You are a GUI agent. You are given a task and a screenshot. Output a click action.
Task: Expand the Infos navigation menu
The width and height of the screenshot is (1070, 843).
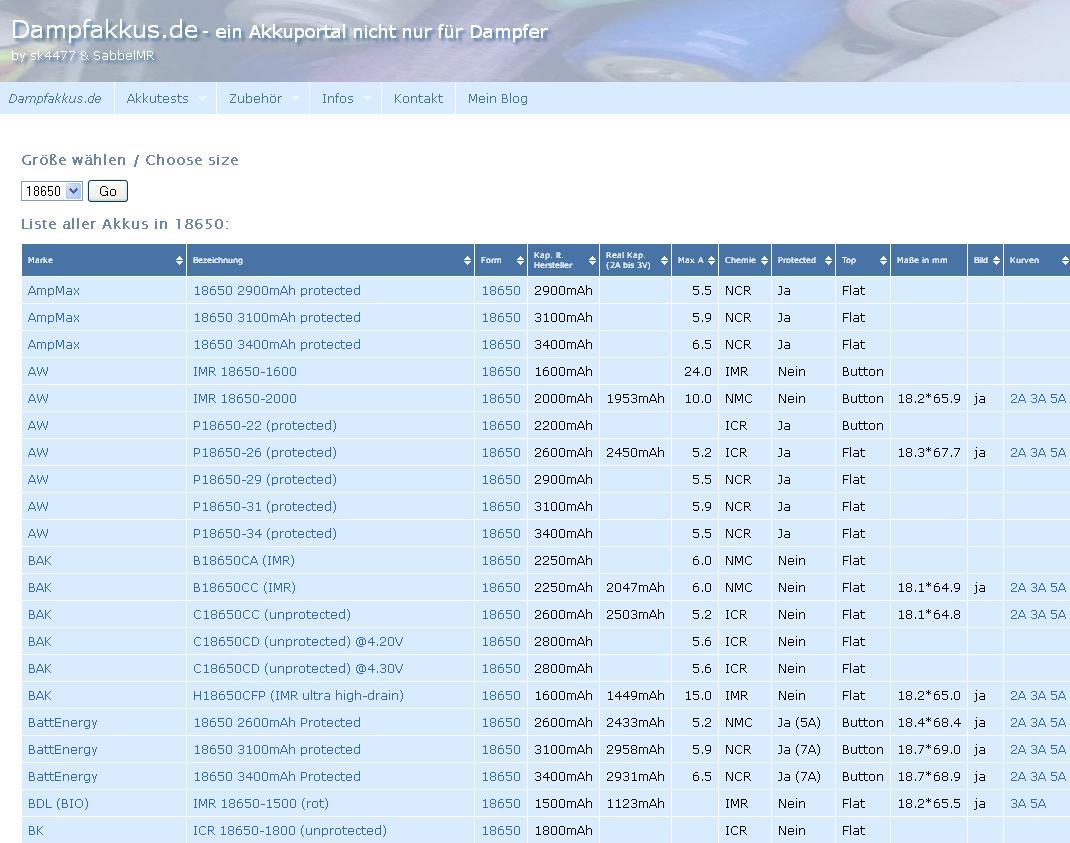click(345, 98)
